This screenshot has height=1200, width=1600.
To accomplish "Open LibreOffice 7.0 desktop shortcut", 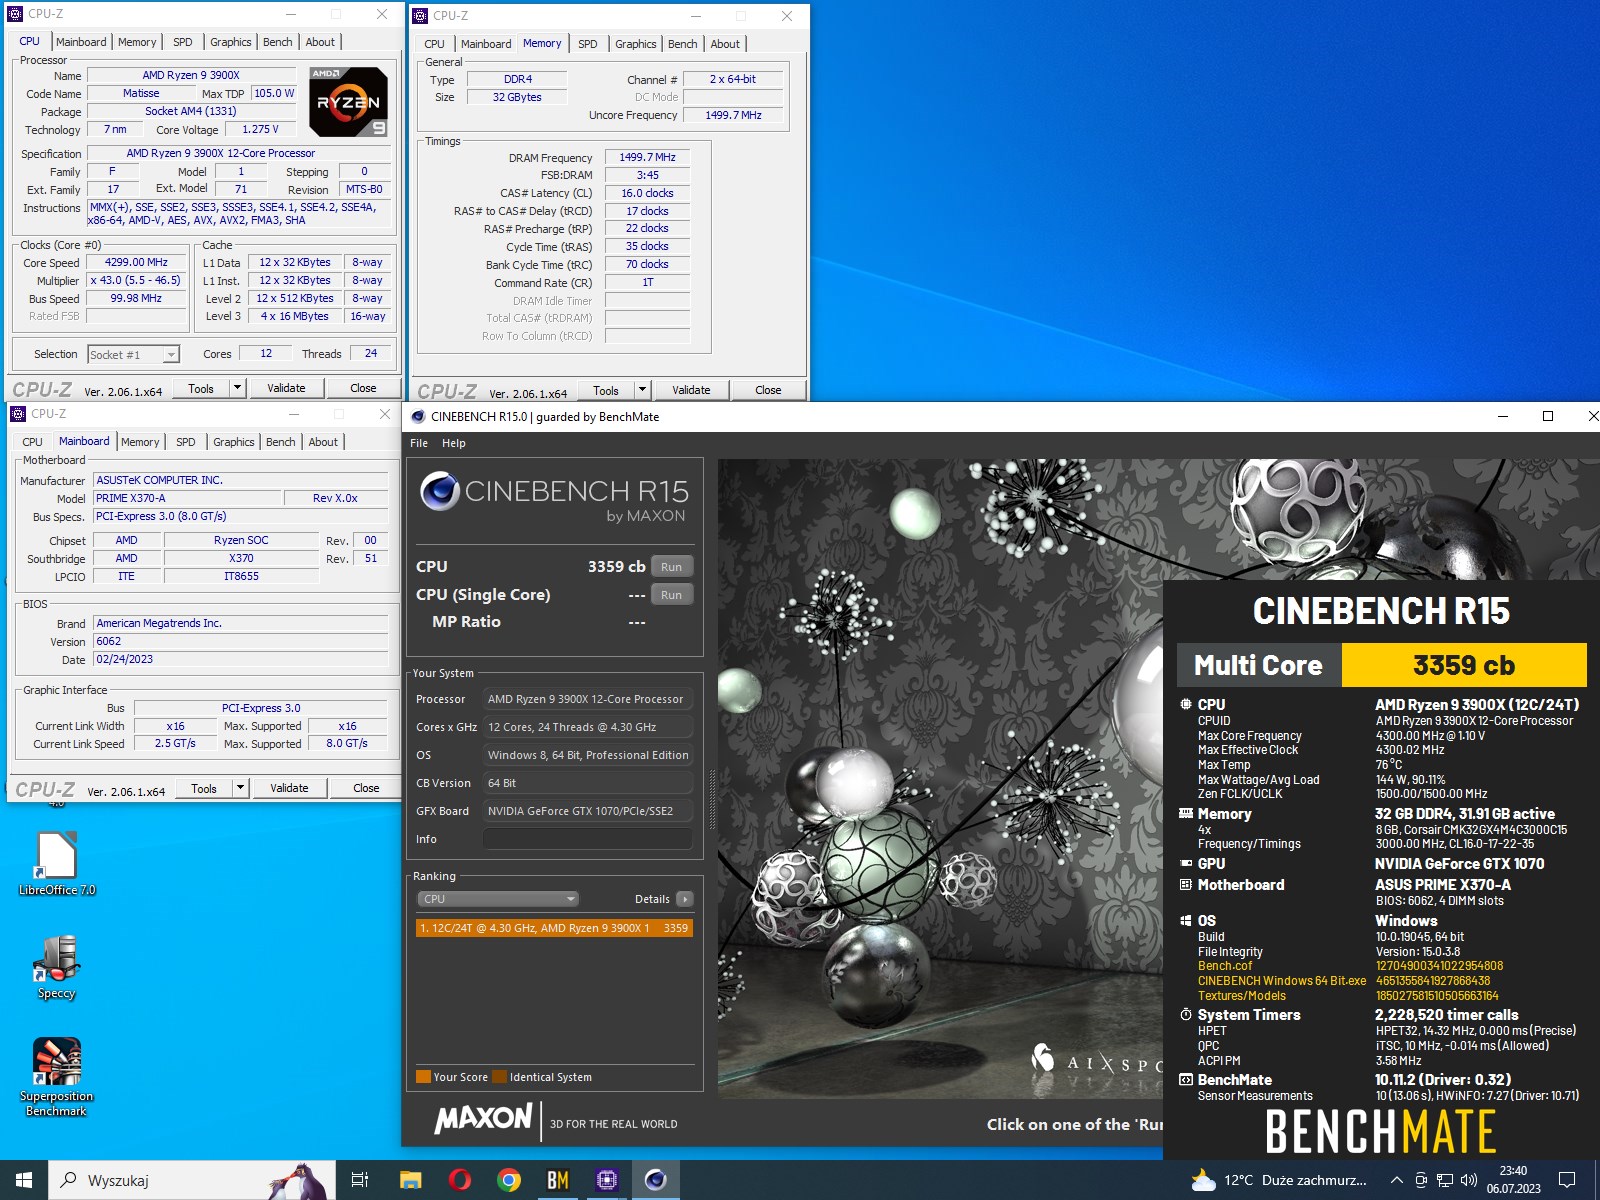I will [x=57, y=864].
